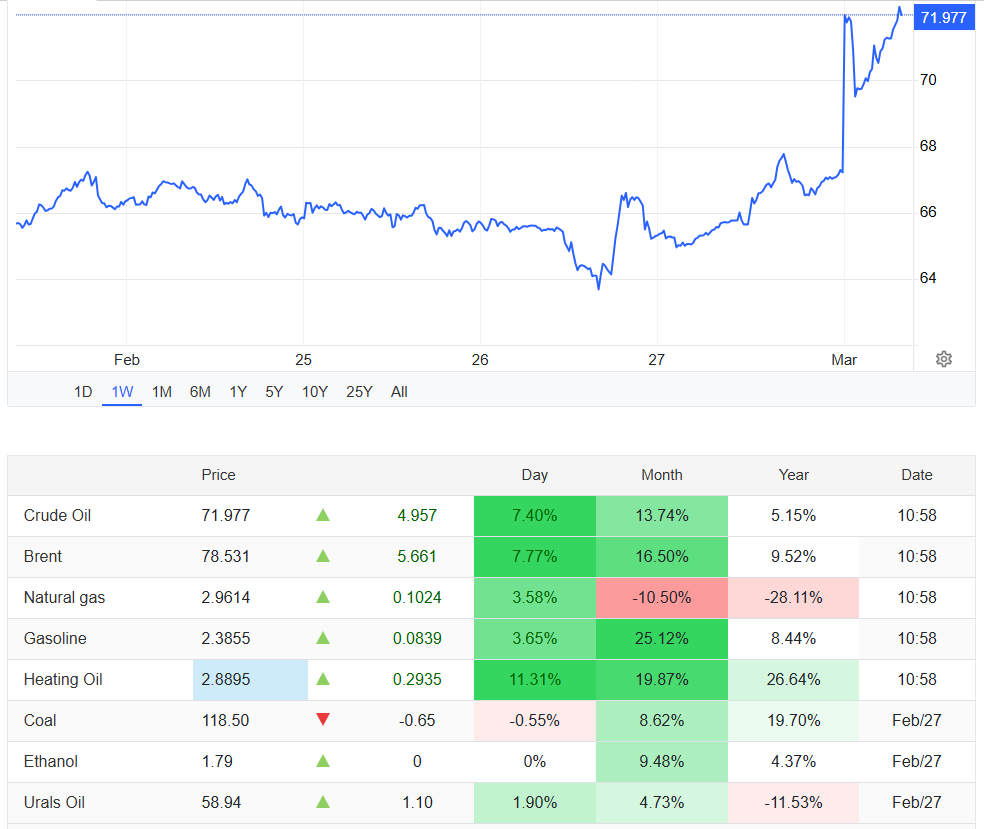Sort the table by Day column
Viewport: 984px width, 829px height.
pos(535,475)
